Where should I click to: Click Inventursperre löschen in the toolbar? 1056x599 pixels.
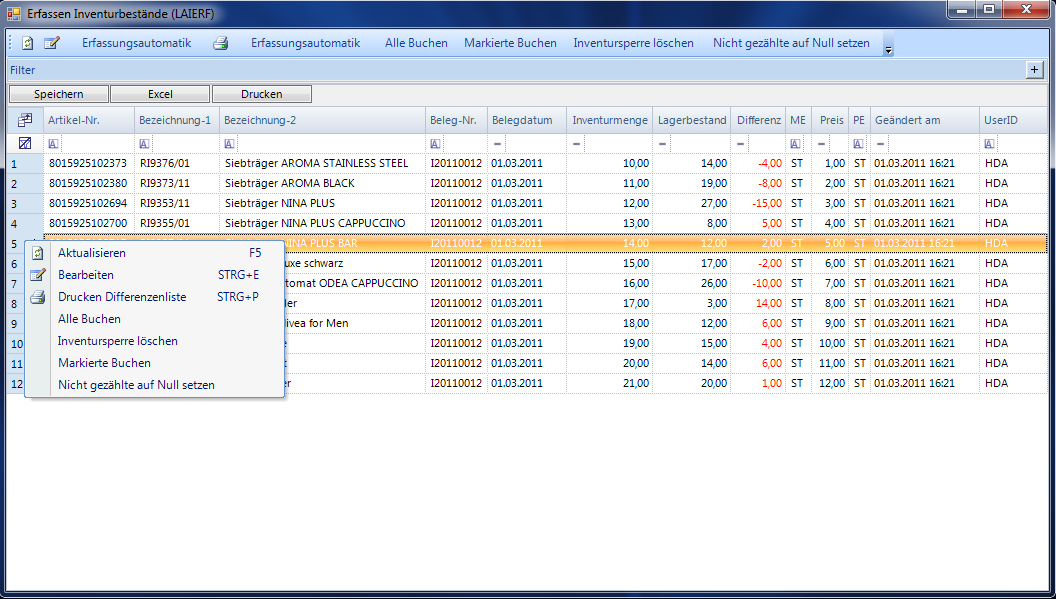[x=633, y=43]
